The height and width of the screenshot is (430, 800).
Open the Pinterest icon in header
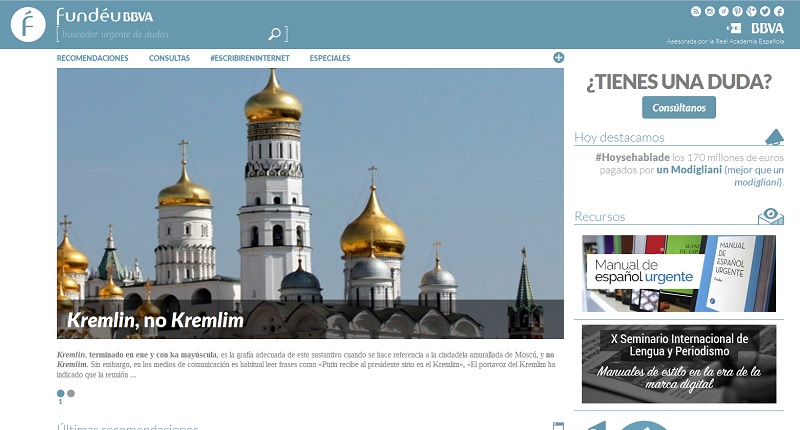point(737,11)
